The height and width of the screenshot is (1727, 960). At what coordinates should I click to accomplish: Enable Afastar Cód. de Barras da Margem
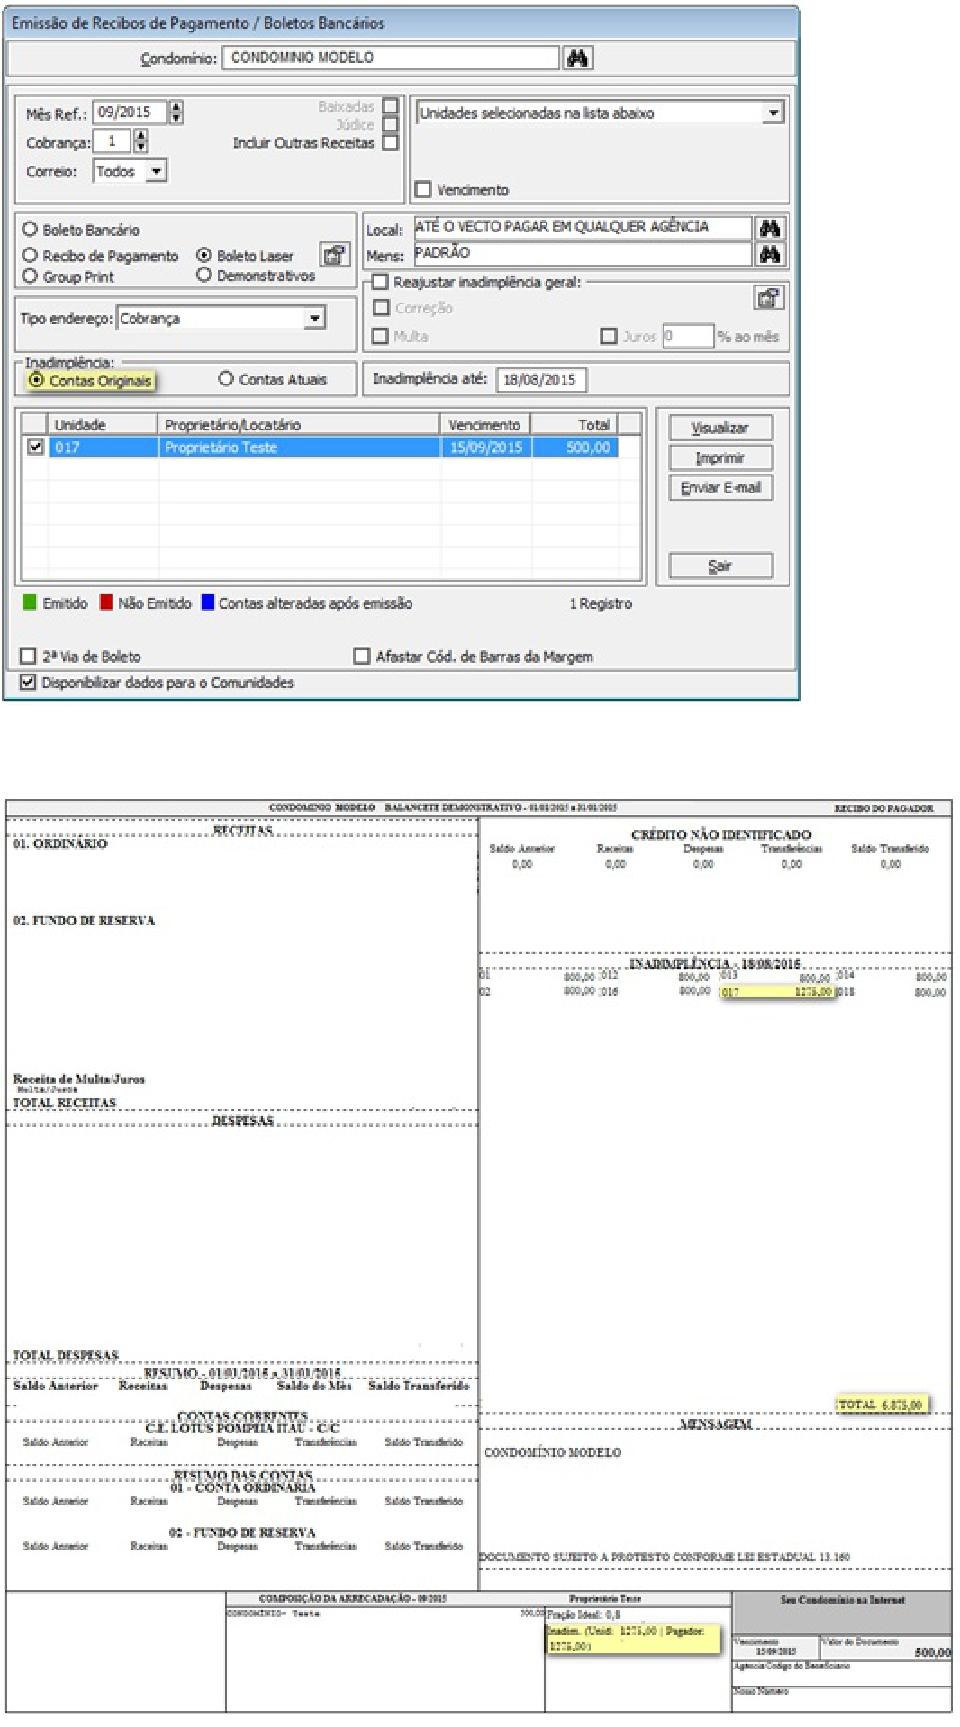point(362,656)
